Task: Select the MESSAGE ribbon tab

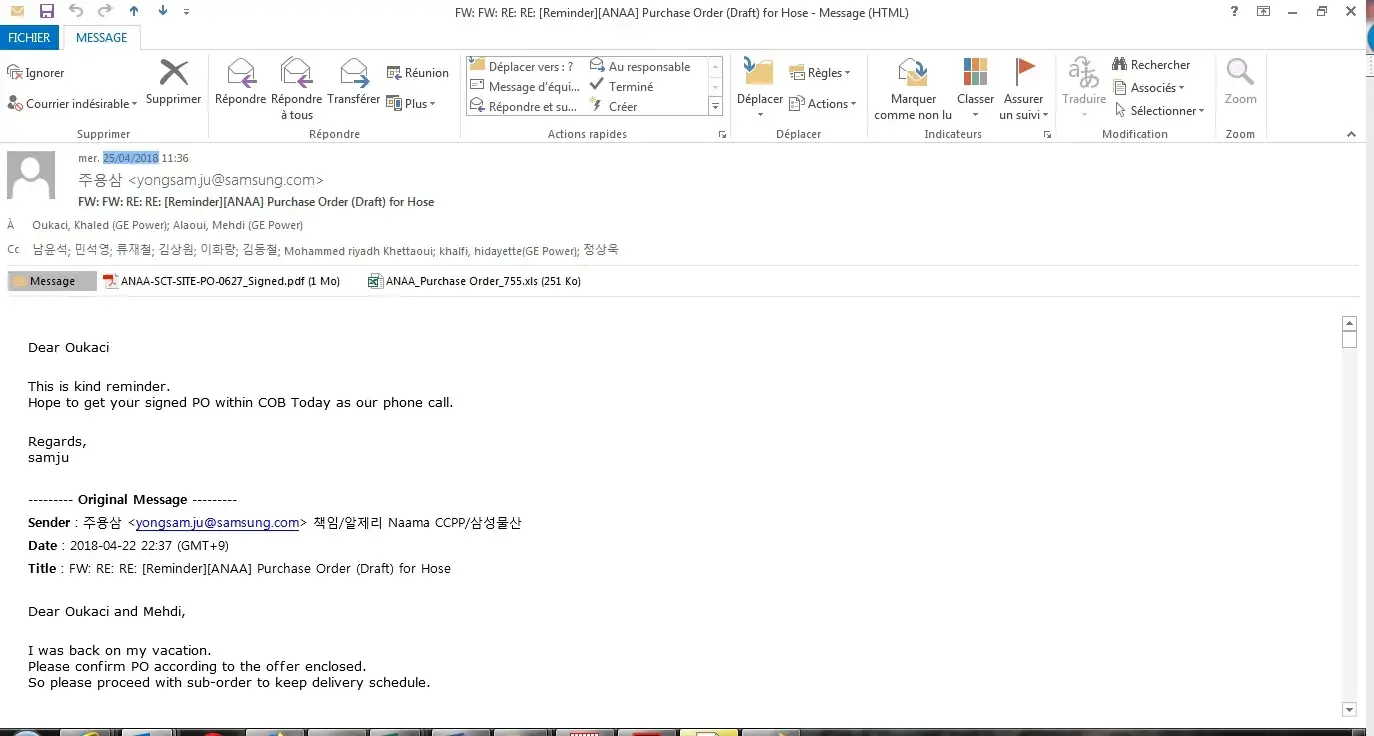Action: 102,38
